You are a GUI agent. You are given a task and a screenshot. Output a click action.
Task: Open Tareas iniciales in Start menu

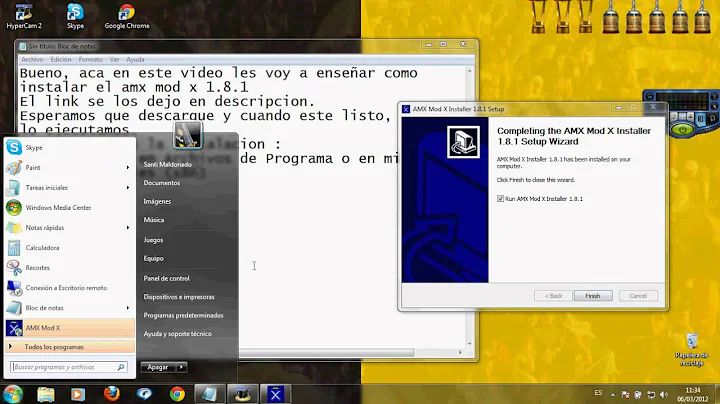69,187
